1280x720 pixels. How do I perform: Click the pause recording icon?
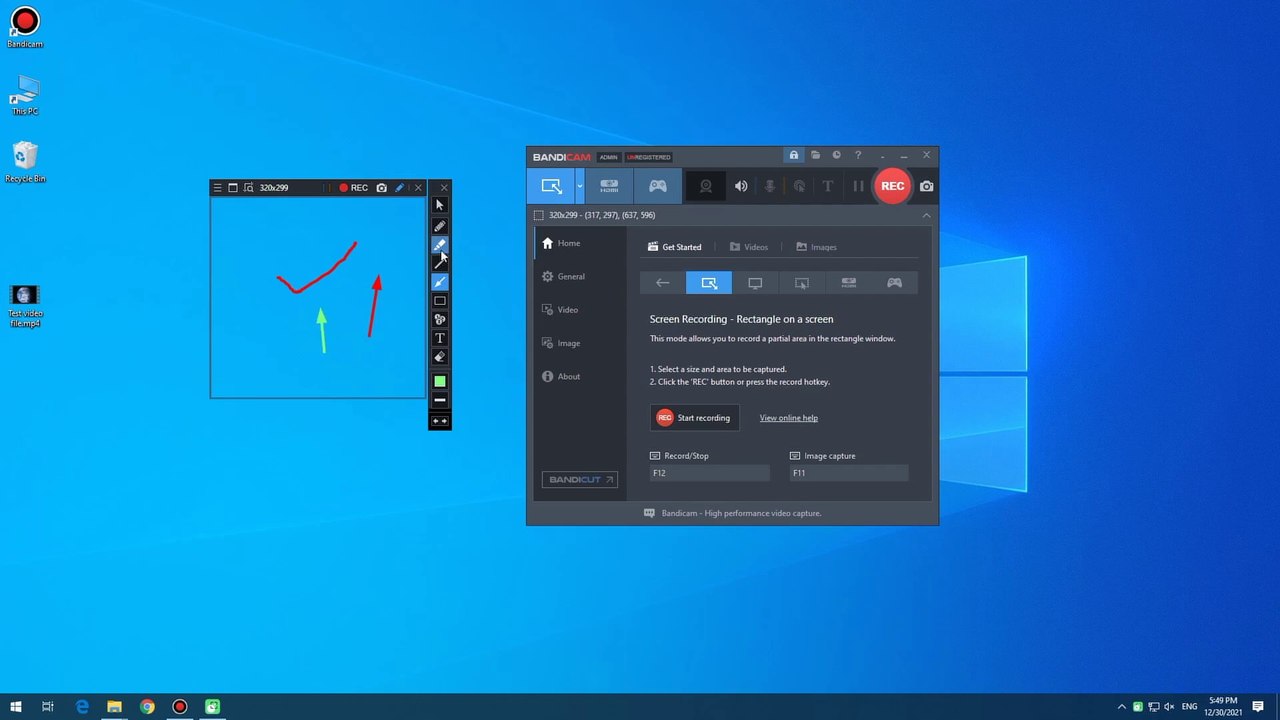tap(857, 186)
